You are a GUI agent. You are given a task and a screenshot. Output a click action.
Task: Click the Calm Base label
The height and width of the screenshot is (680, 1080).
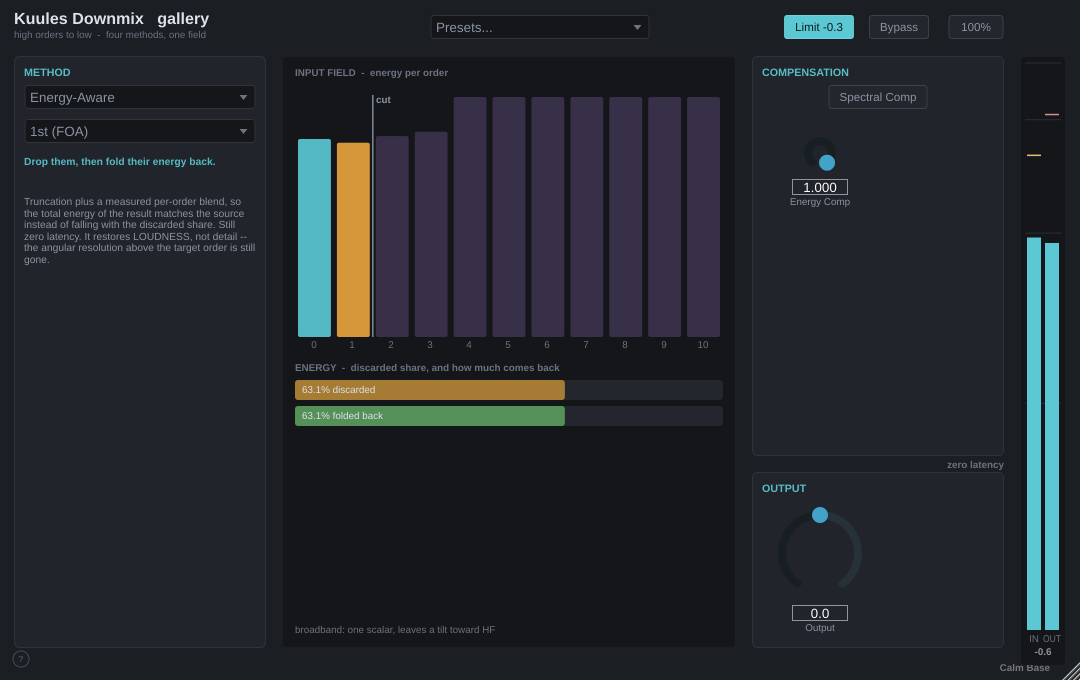point(1024,668)
